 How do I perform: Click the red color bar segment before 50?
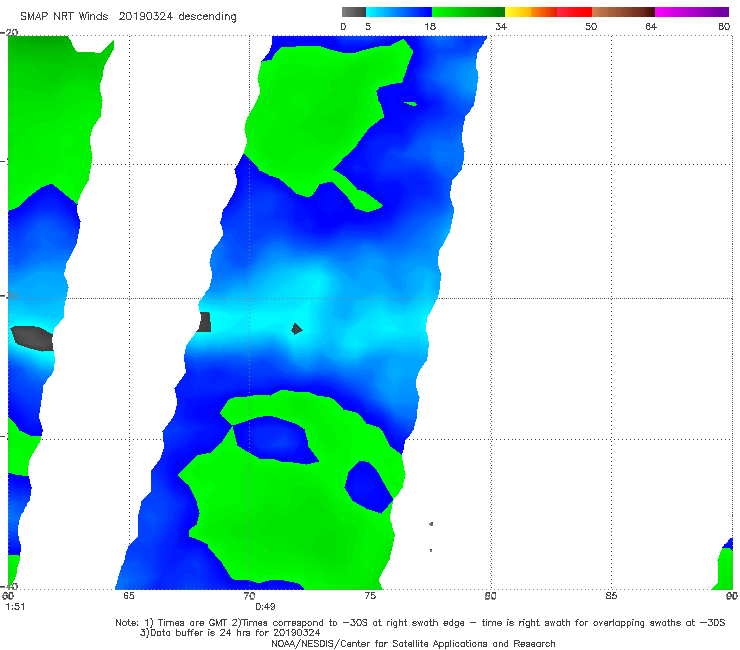pos(574,12)
